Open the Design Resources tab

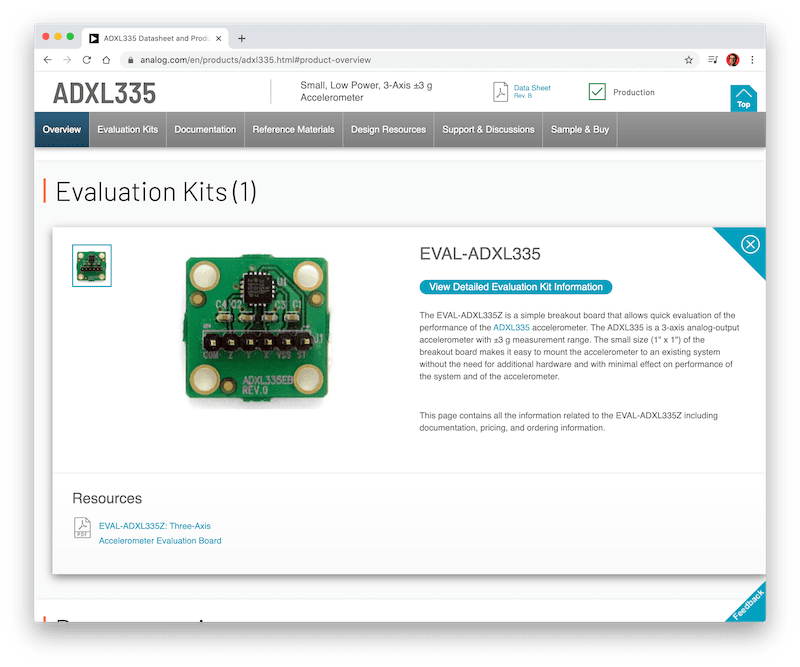click(388, 130)
